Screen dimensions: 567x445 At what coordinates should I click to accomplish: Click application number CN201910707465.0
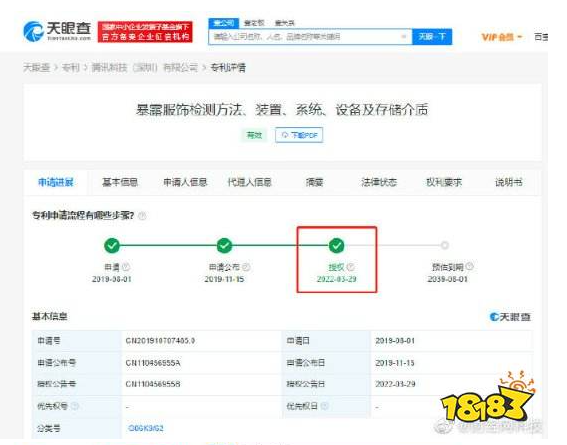pos(160,341)
